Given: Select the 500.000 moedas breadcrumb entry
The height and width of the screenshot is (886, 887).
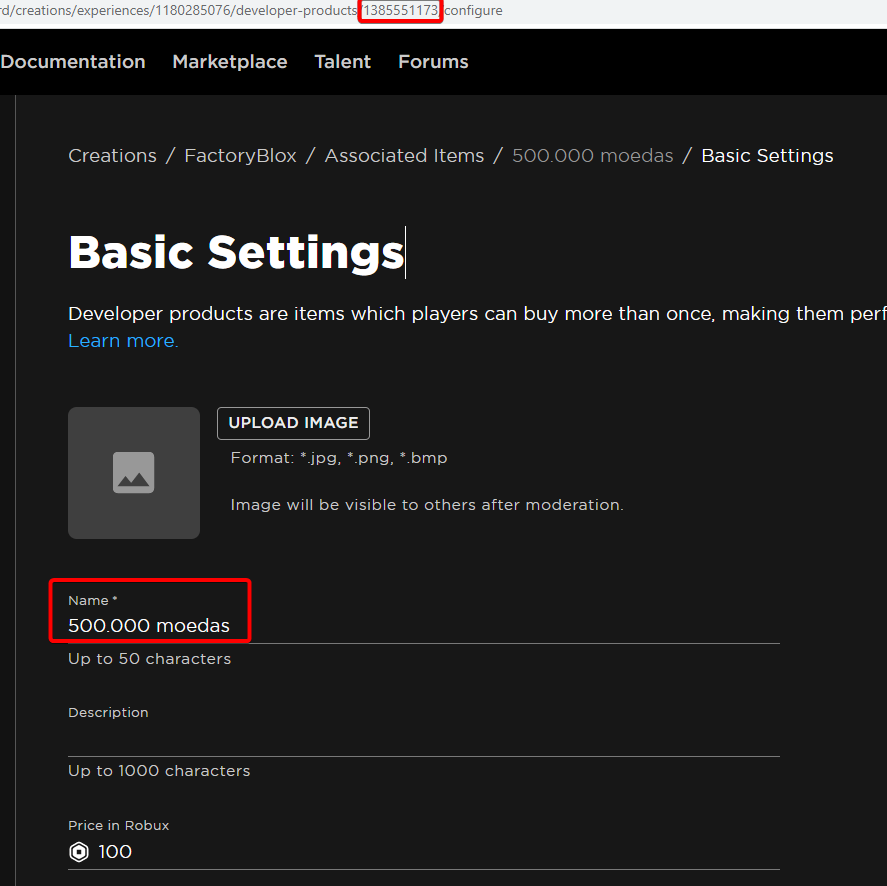Looking at the screenshot, I should tap(592, 155).
